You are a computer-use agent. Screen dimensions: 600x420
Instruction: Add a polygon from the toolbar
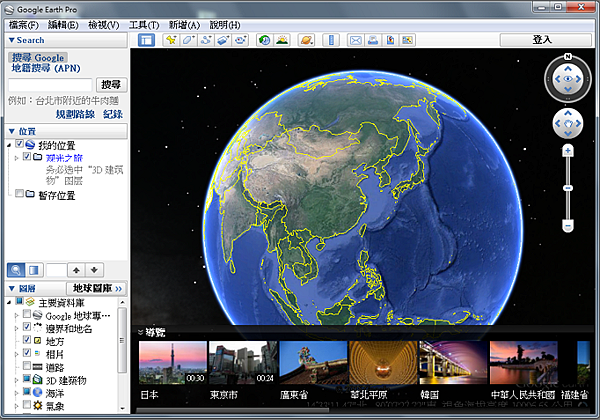(189, 40)
